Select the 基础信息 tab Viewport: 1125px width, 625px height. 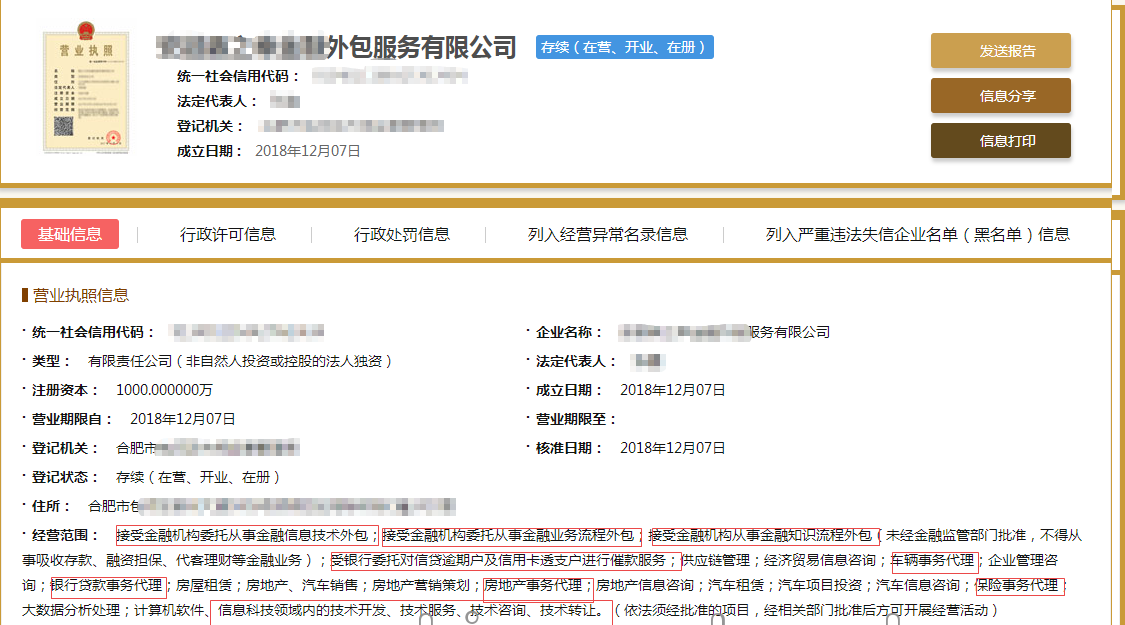coord(70,234)
